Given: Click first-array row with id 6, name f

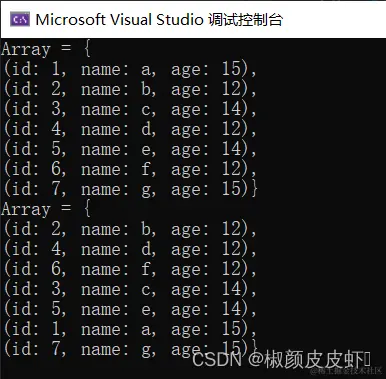Looking at the screenshot, I should (130, 169).
